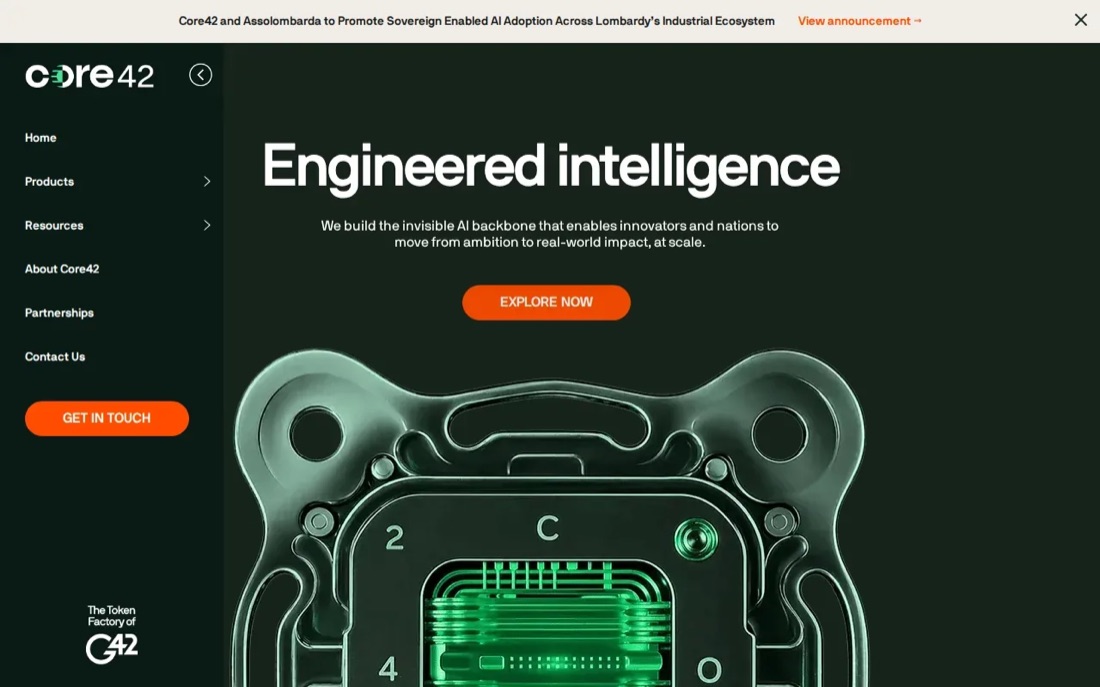Screen dimensions: 1100x687
Task: Open the Partnerships page
Action: point(59,313)
